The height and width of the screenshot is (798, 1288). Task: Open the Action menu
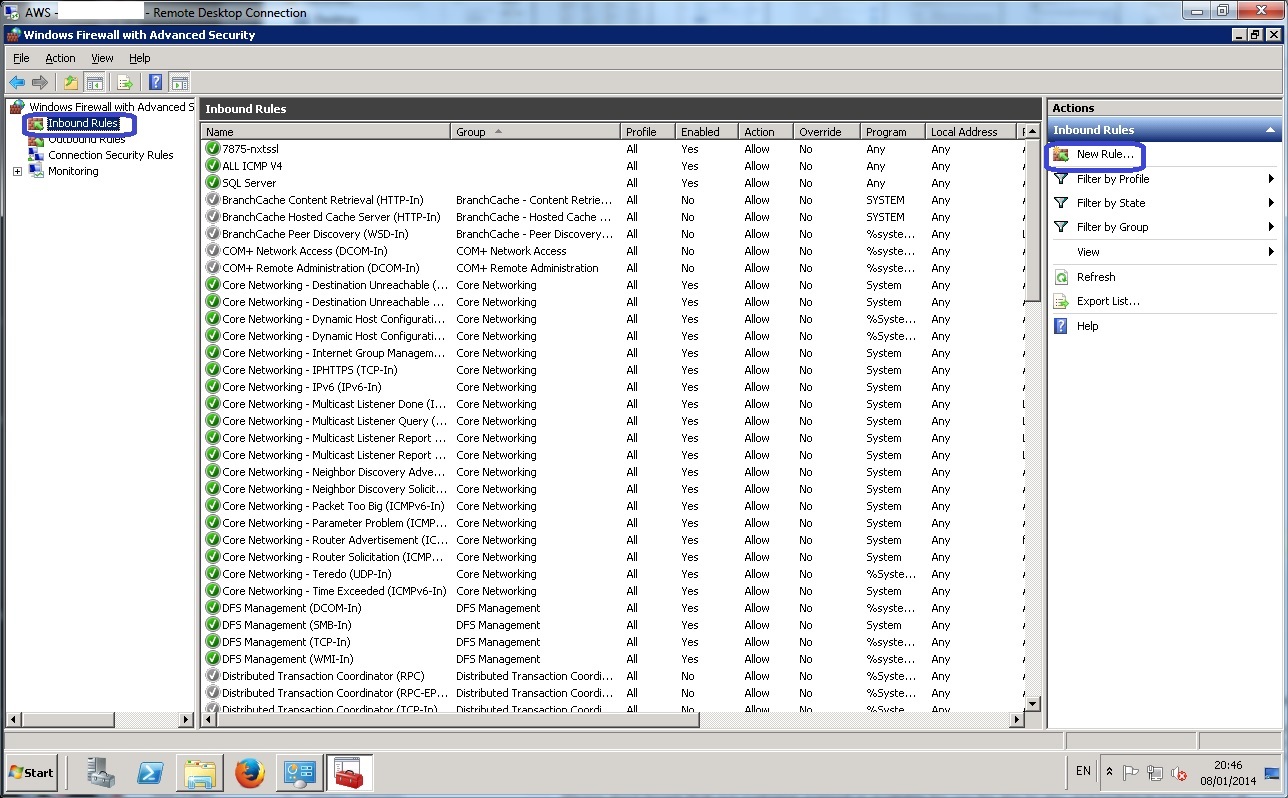pos(60,58)
